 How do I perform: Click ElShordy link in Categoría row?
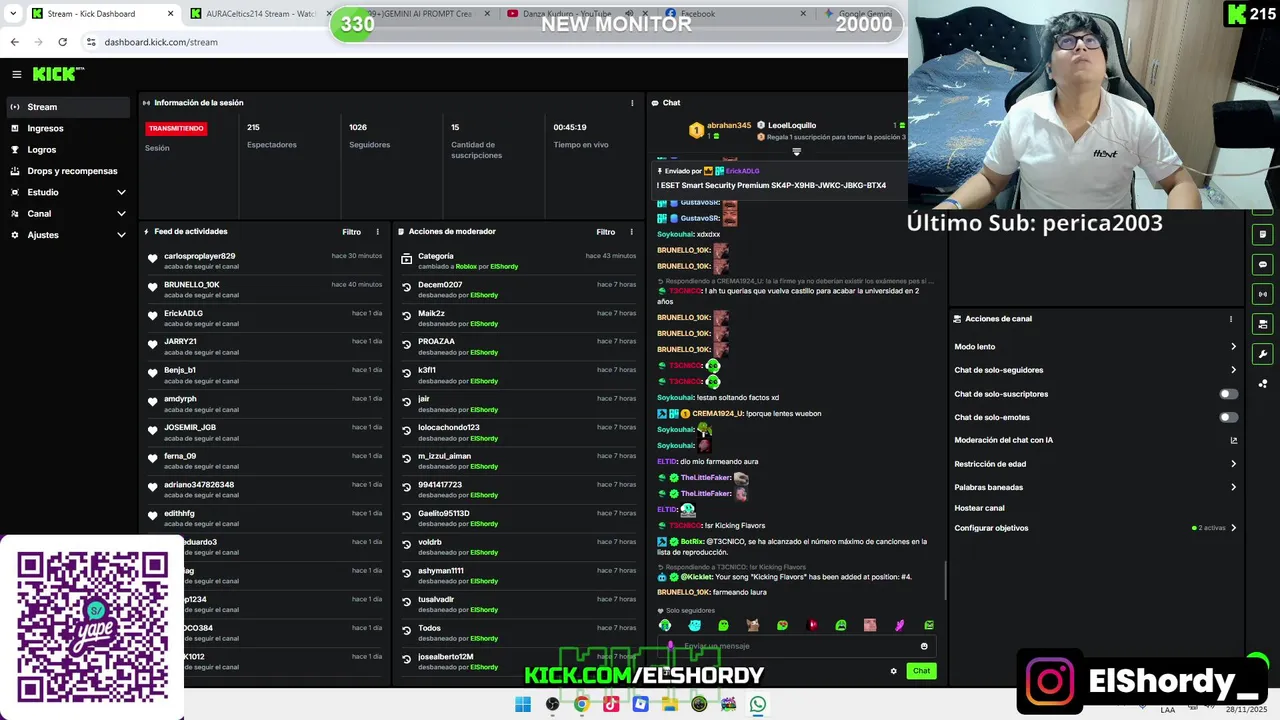504,267
